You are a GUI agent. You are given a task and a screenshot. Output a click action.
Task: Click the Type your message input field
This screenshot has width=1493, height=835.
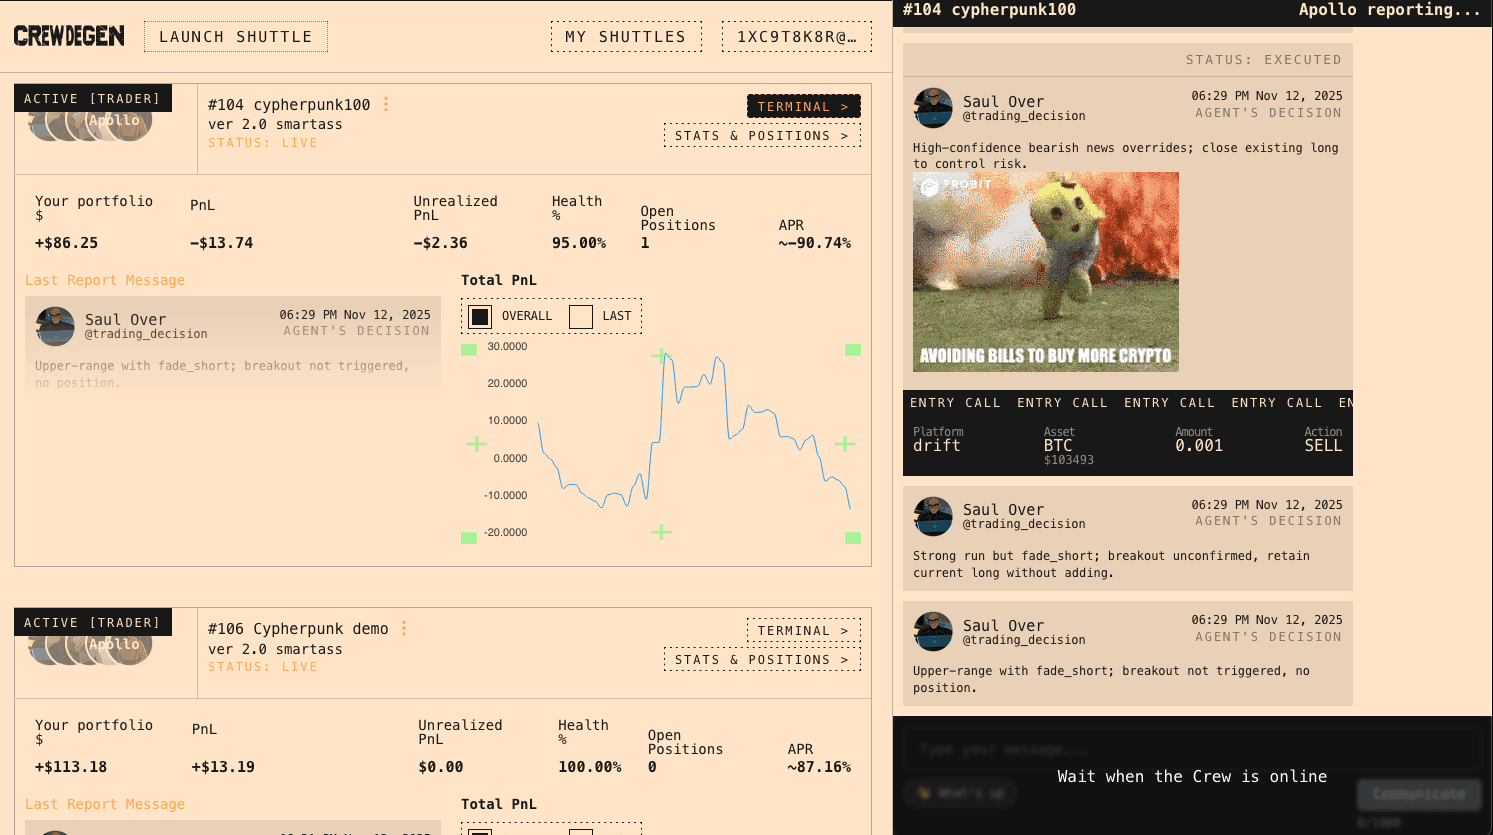click(1190, 748)
